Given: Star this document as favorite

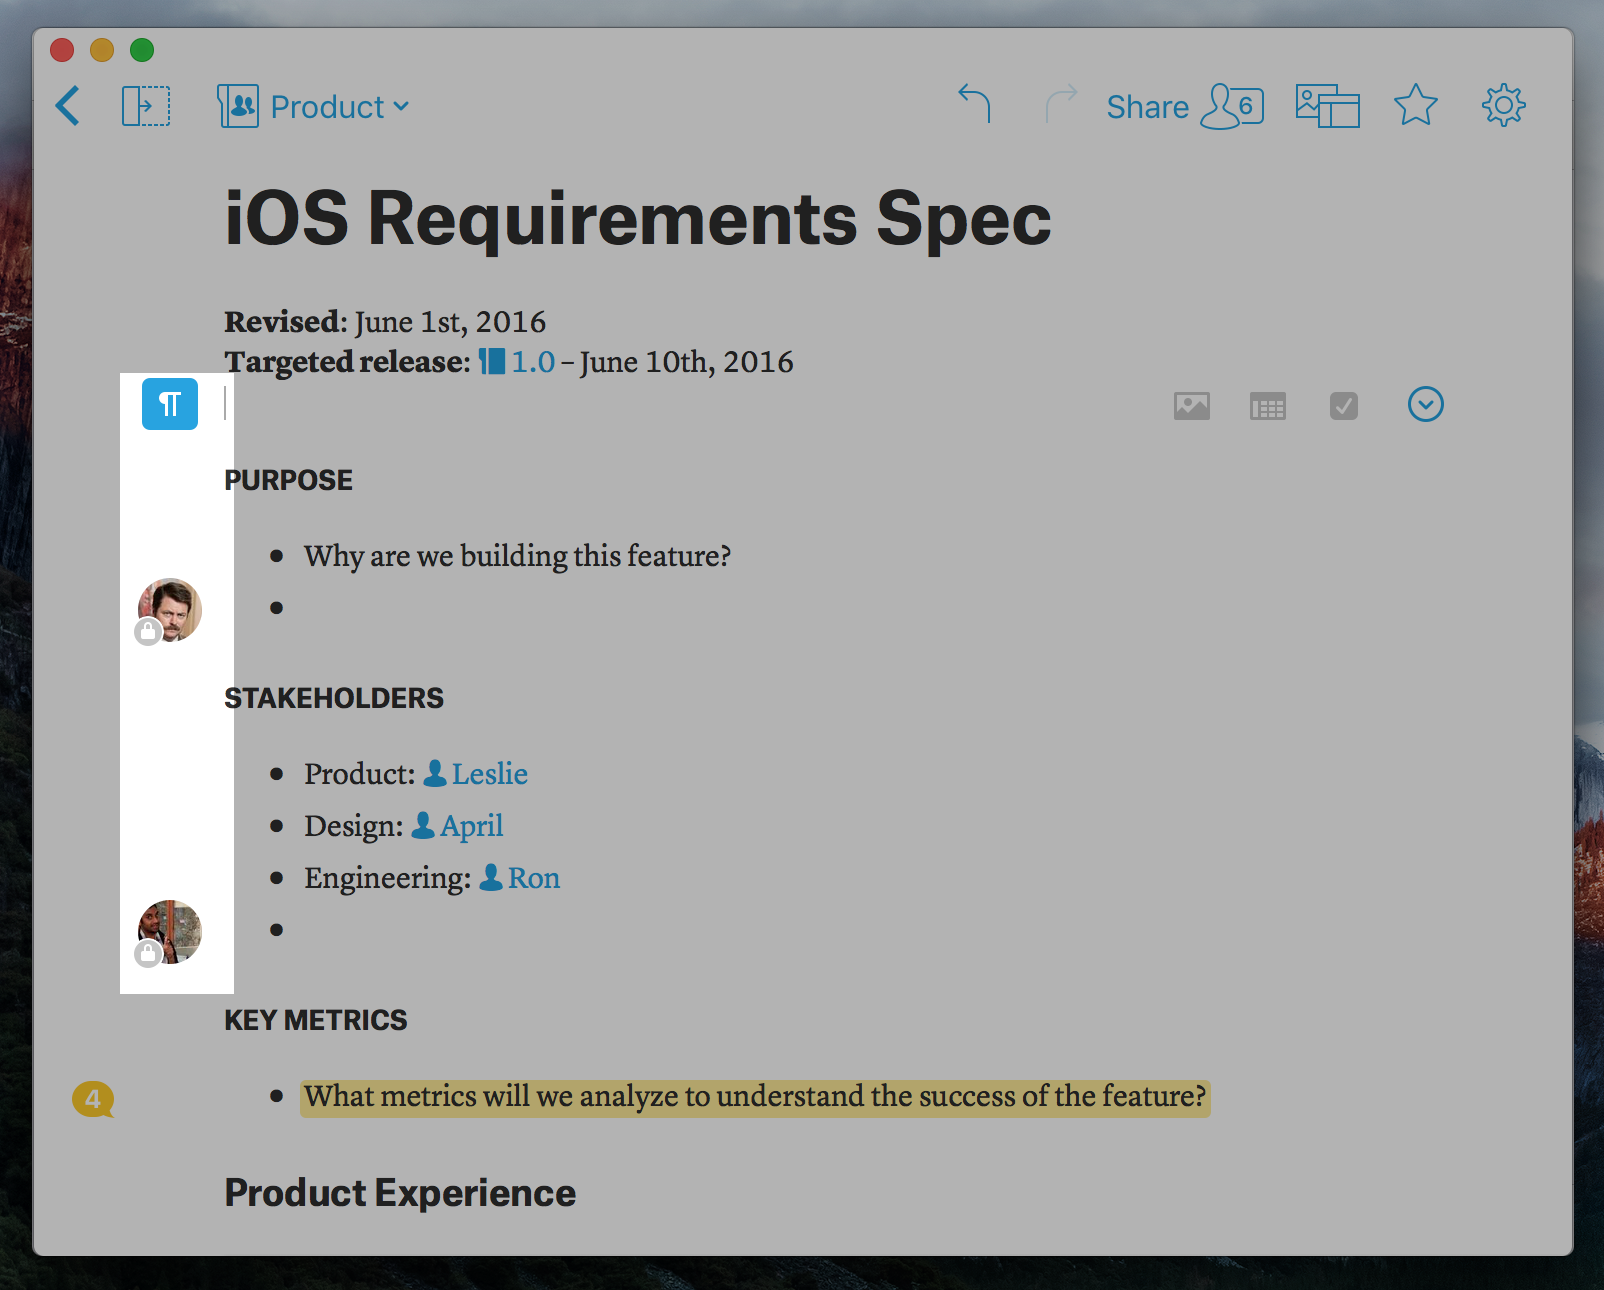Looking at the screenshot, I should pyautogui.click(x=1415, y=106).
